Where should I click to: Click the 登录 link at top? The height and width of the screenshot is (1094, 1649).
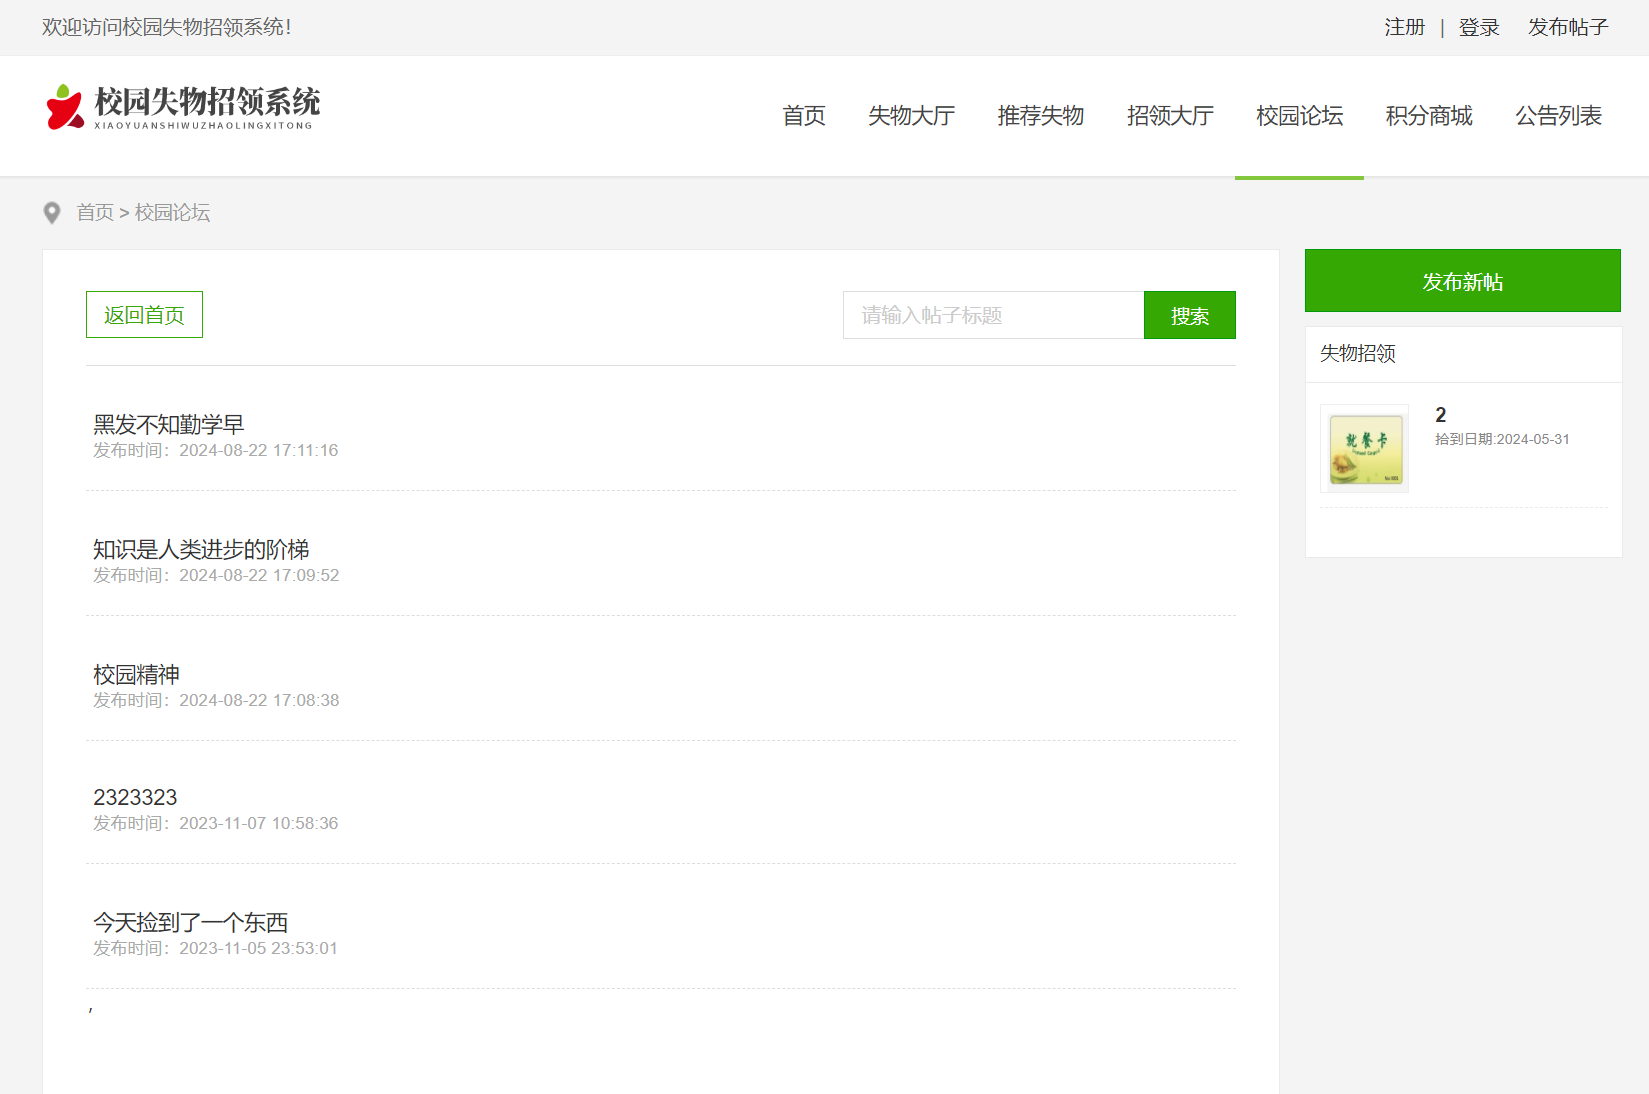1479,28
